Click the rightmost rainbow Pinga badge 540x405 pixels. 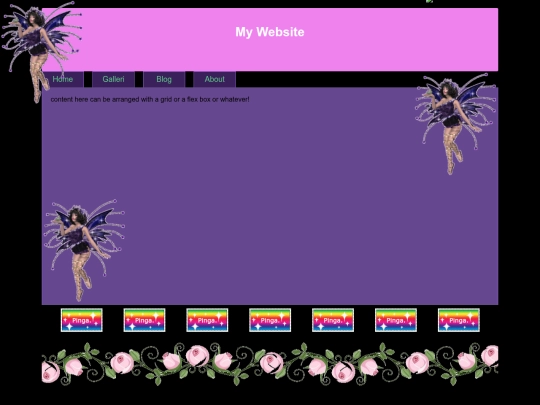[459, 320]
